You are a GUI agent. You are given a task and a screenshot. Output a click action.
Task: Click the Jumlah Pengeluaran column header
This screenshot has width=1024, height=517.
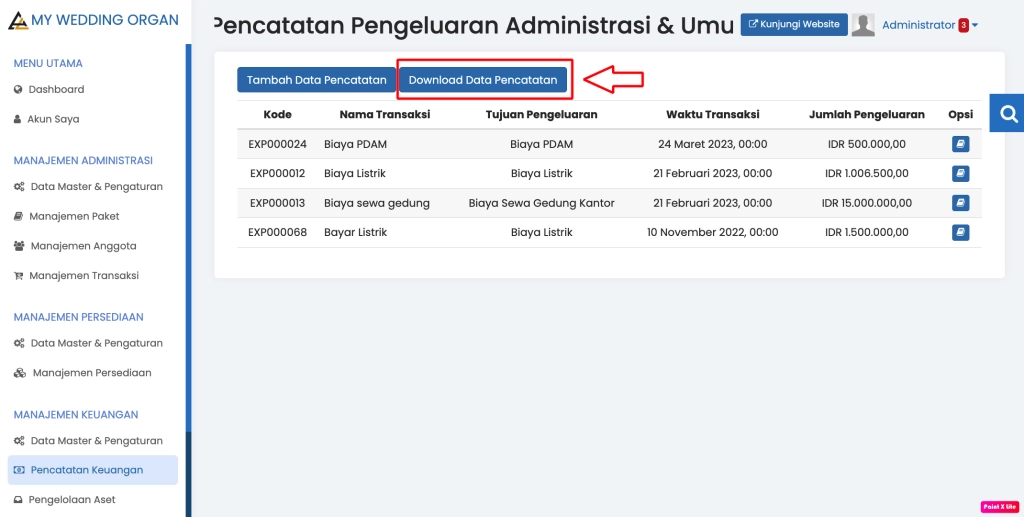[x=867, y=114]
